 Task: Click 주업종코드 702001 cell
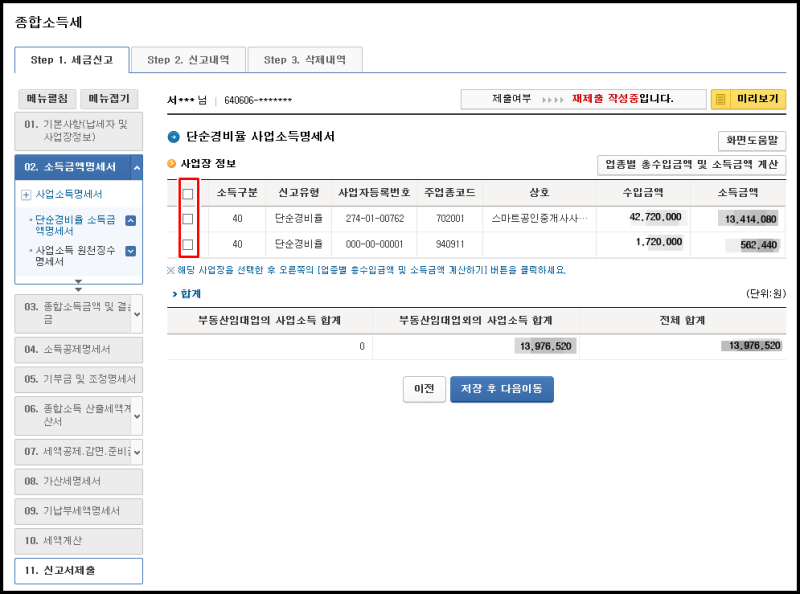(450, 218)
